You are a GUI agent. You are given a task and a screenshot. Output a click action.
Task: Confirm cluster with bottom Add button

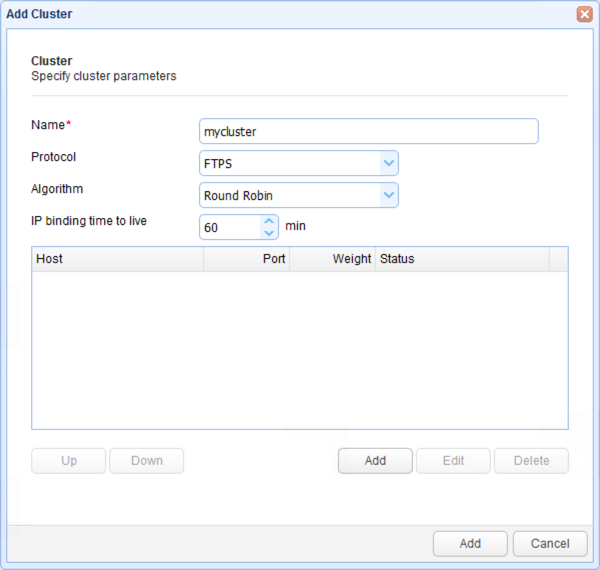tap(470, 544)
